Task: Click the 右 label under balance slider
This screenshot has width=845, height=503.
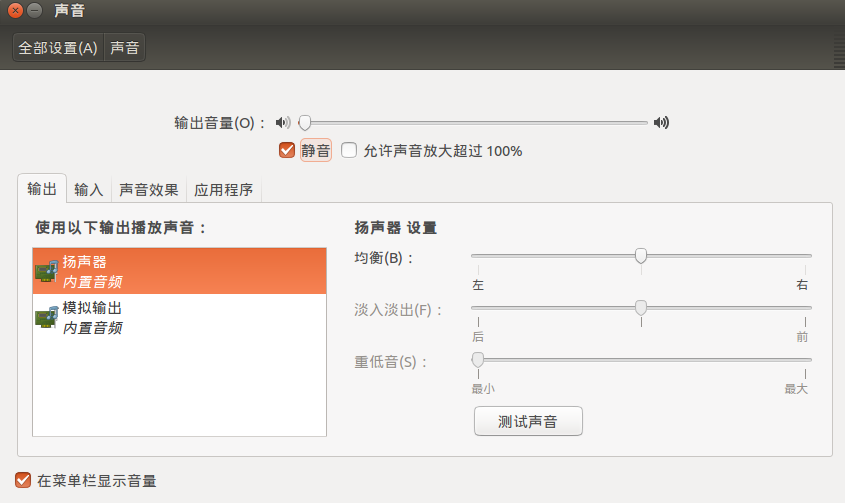Action: [802, 285]
